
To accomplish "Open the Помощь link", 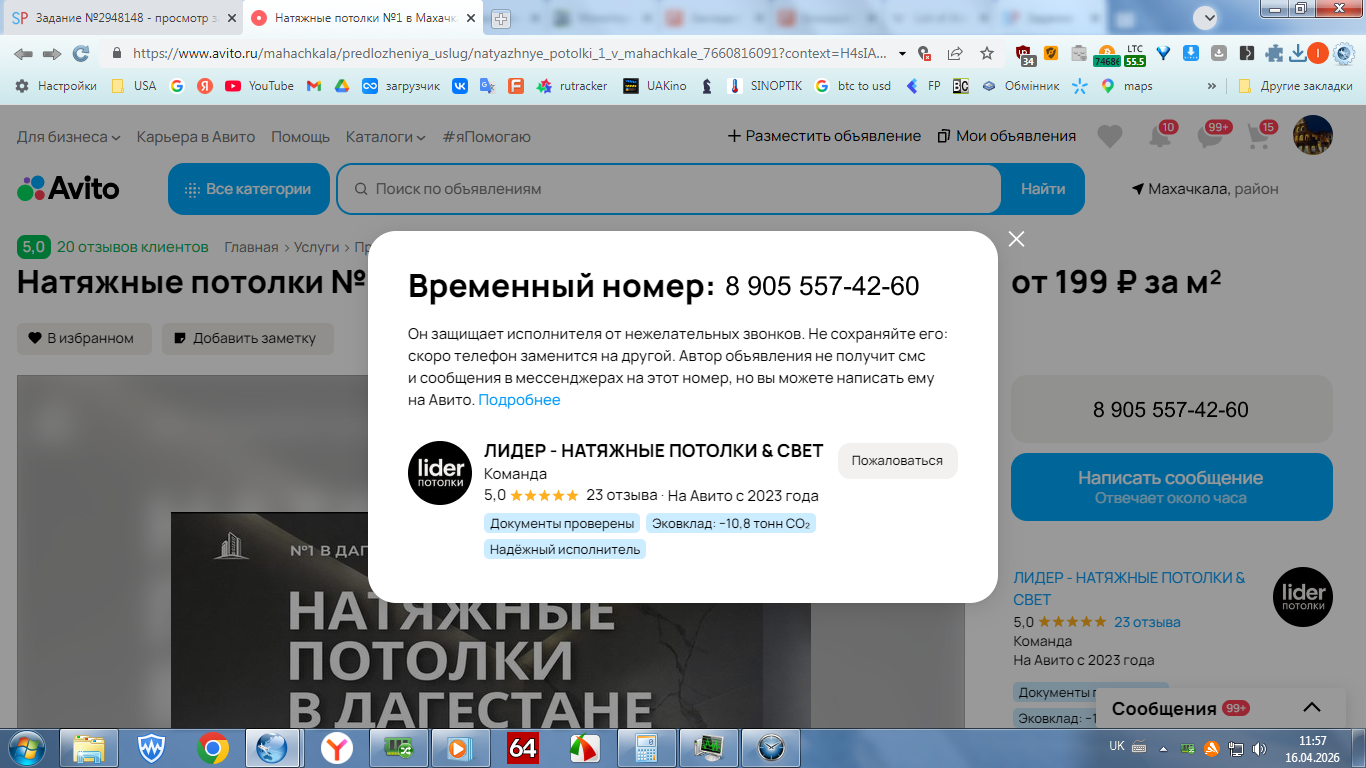I will click(300, 136).
